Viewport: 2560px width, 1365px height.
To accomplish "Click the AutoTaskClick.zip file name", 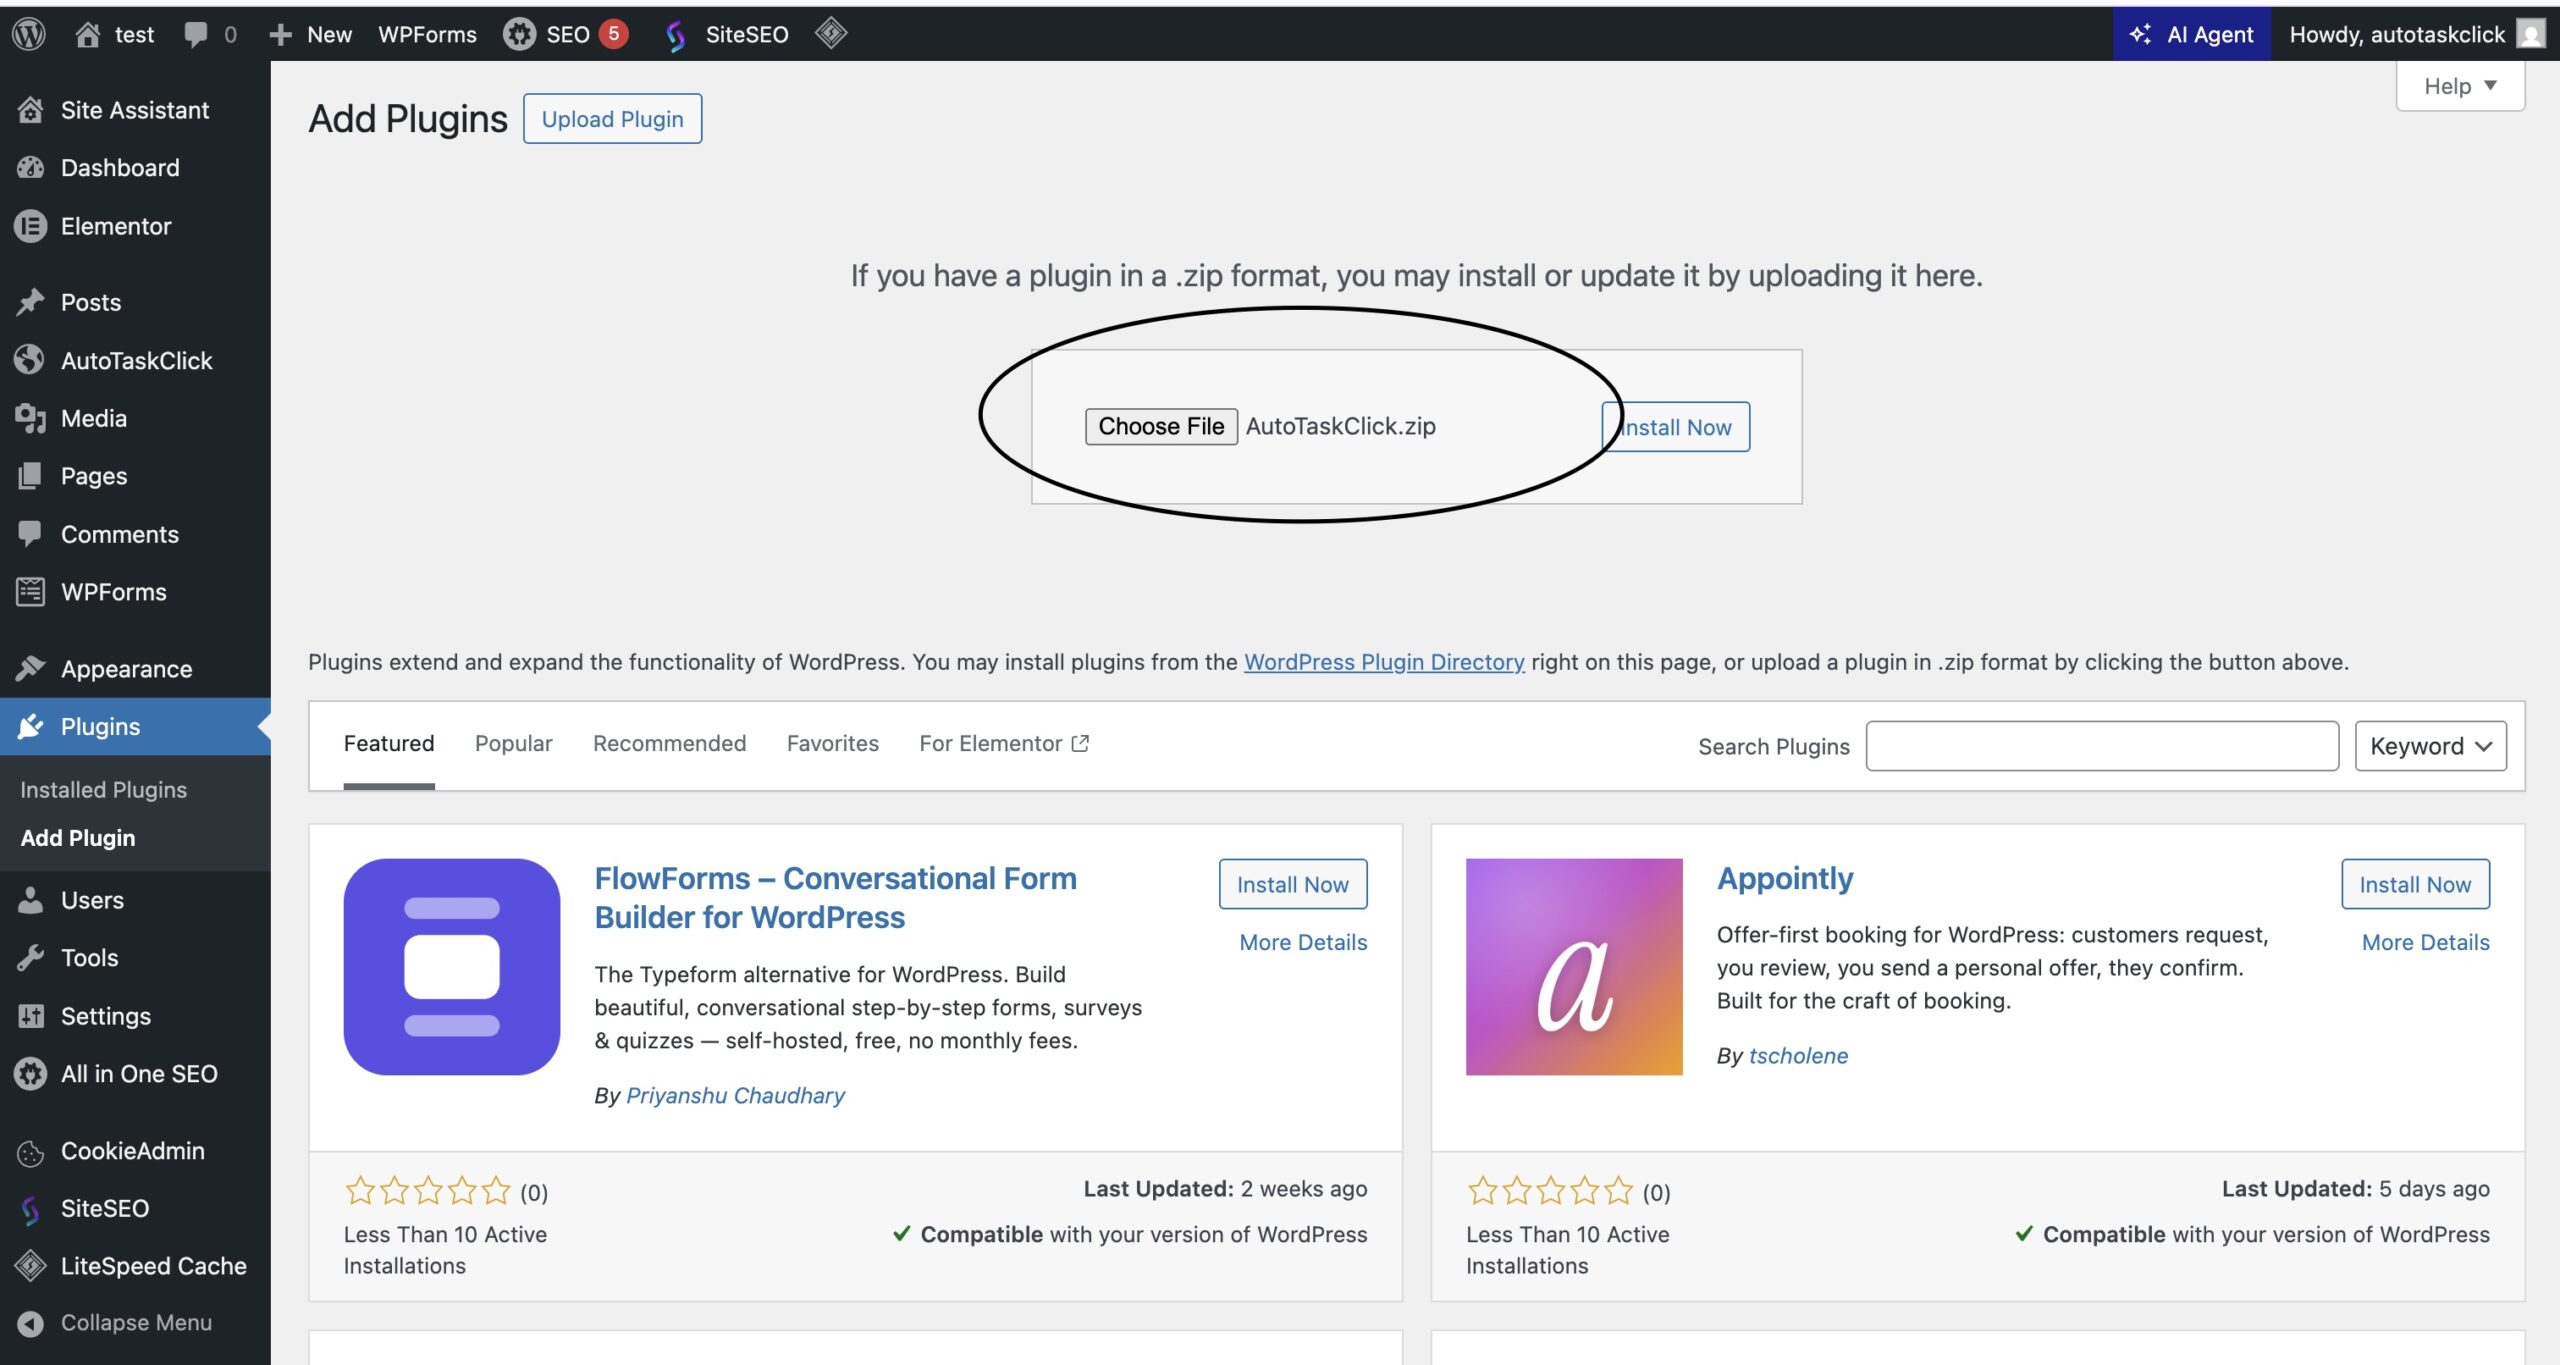I will click(1341, 426).
